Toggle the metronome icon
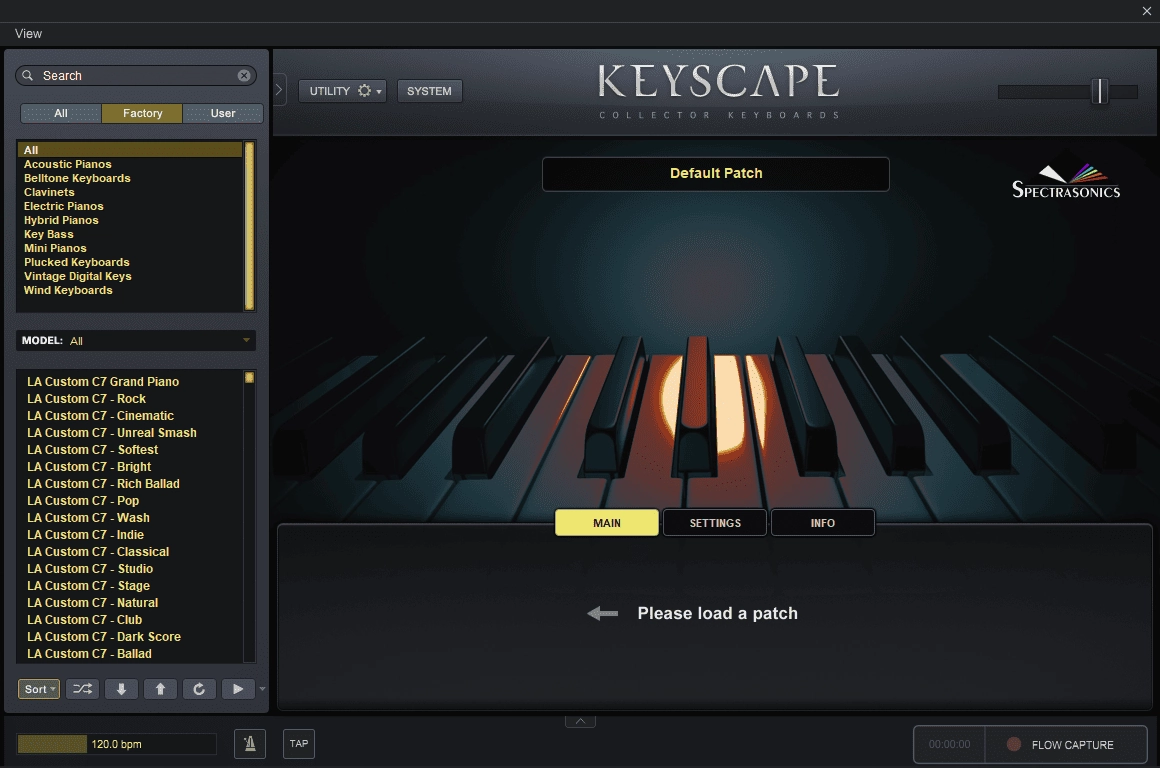1160x768 pixels. (x=250, y=744)
